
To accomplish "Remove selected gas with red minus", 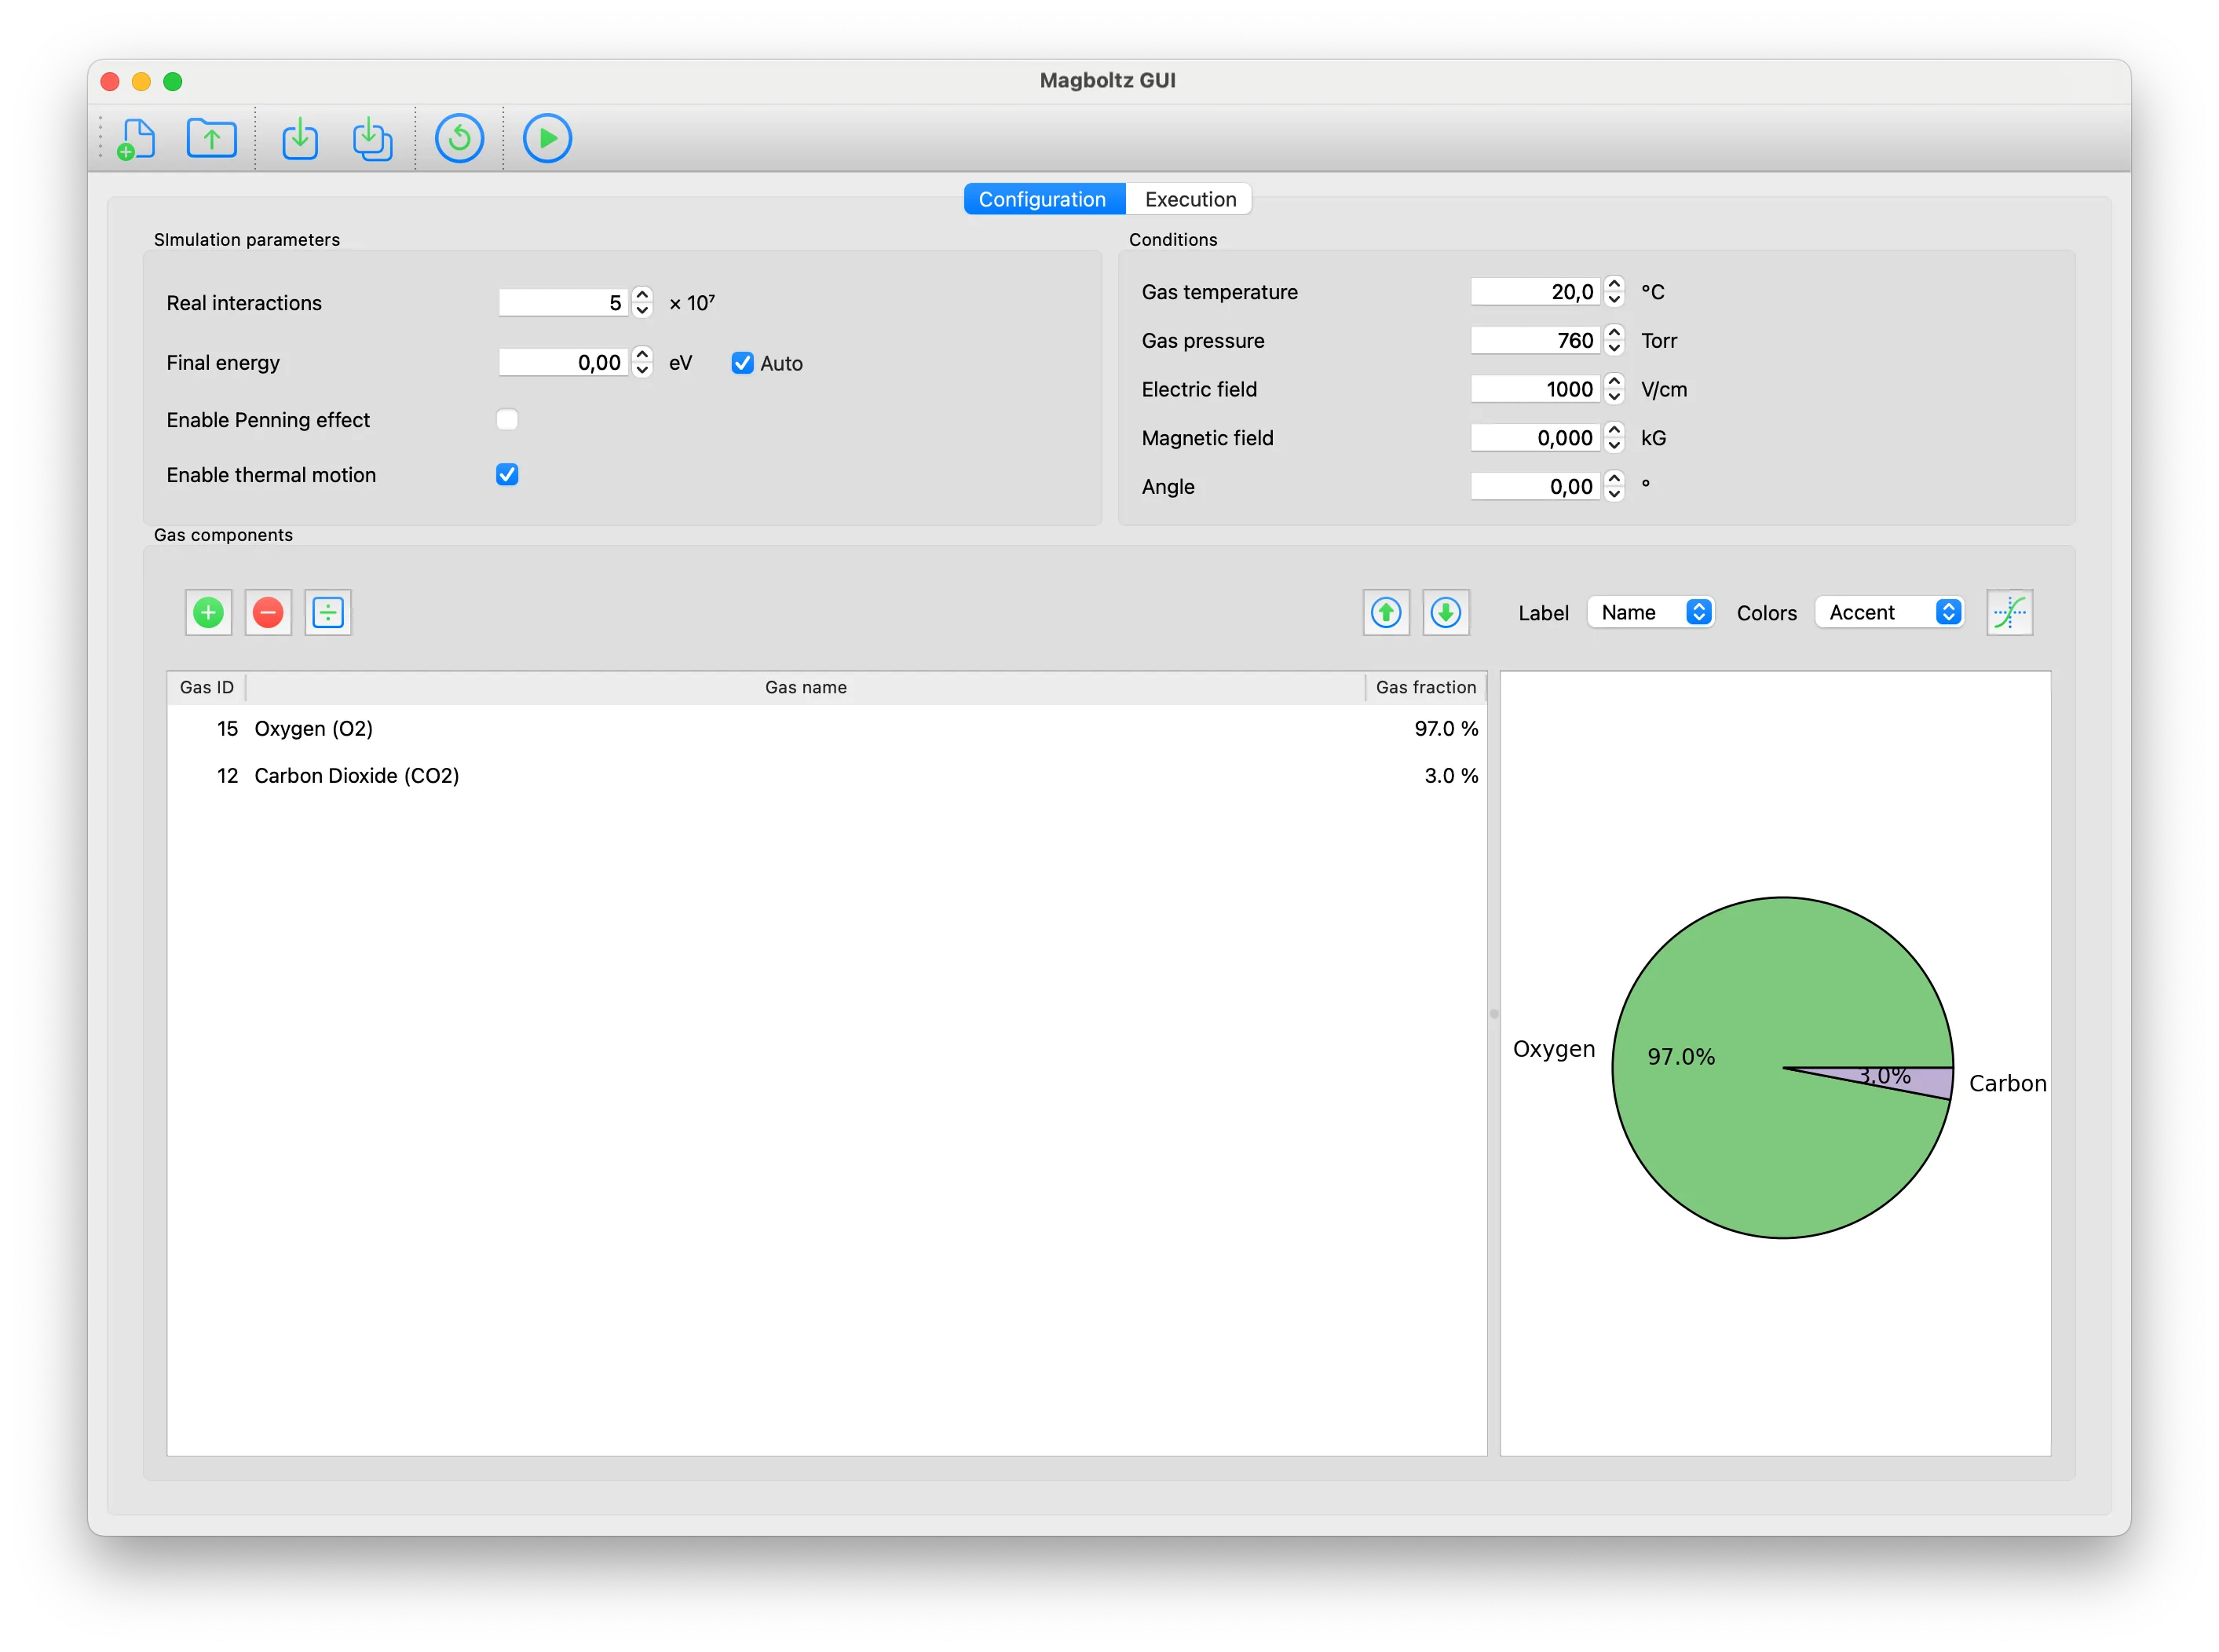I will click(268, 612).
